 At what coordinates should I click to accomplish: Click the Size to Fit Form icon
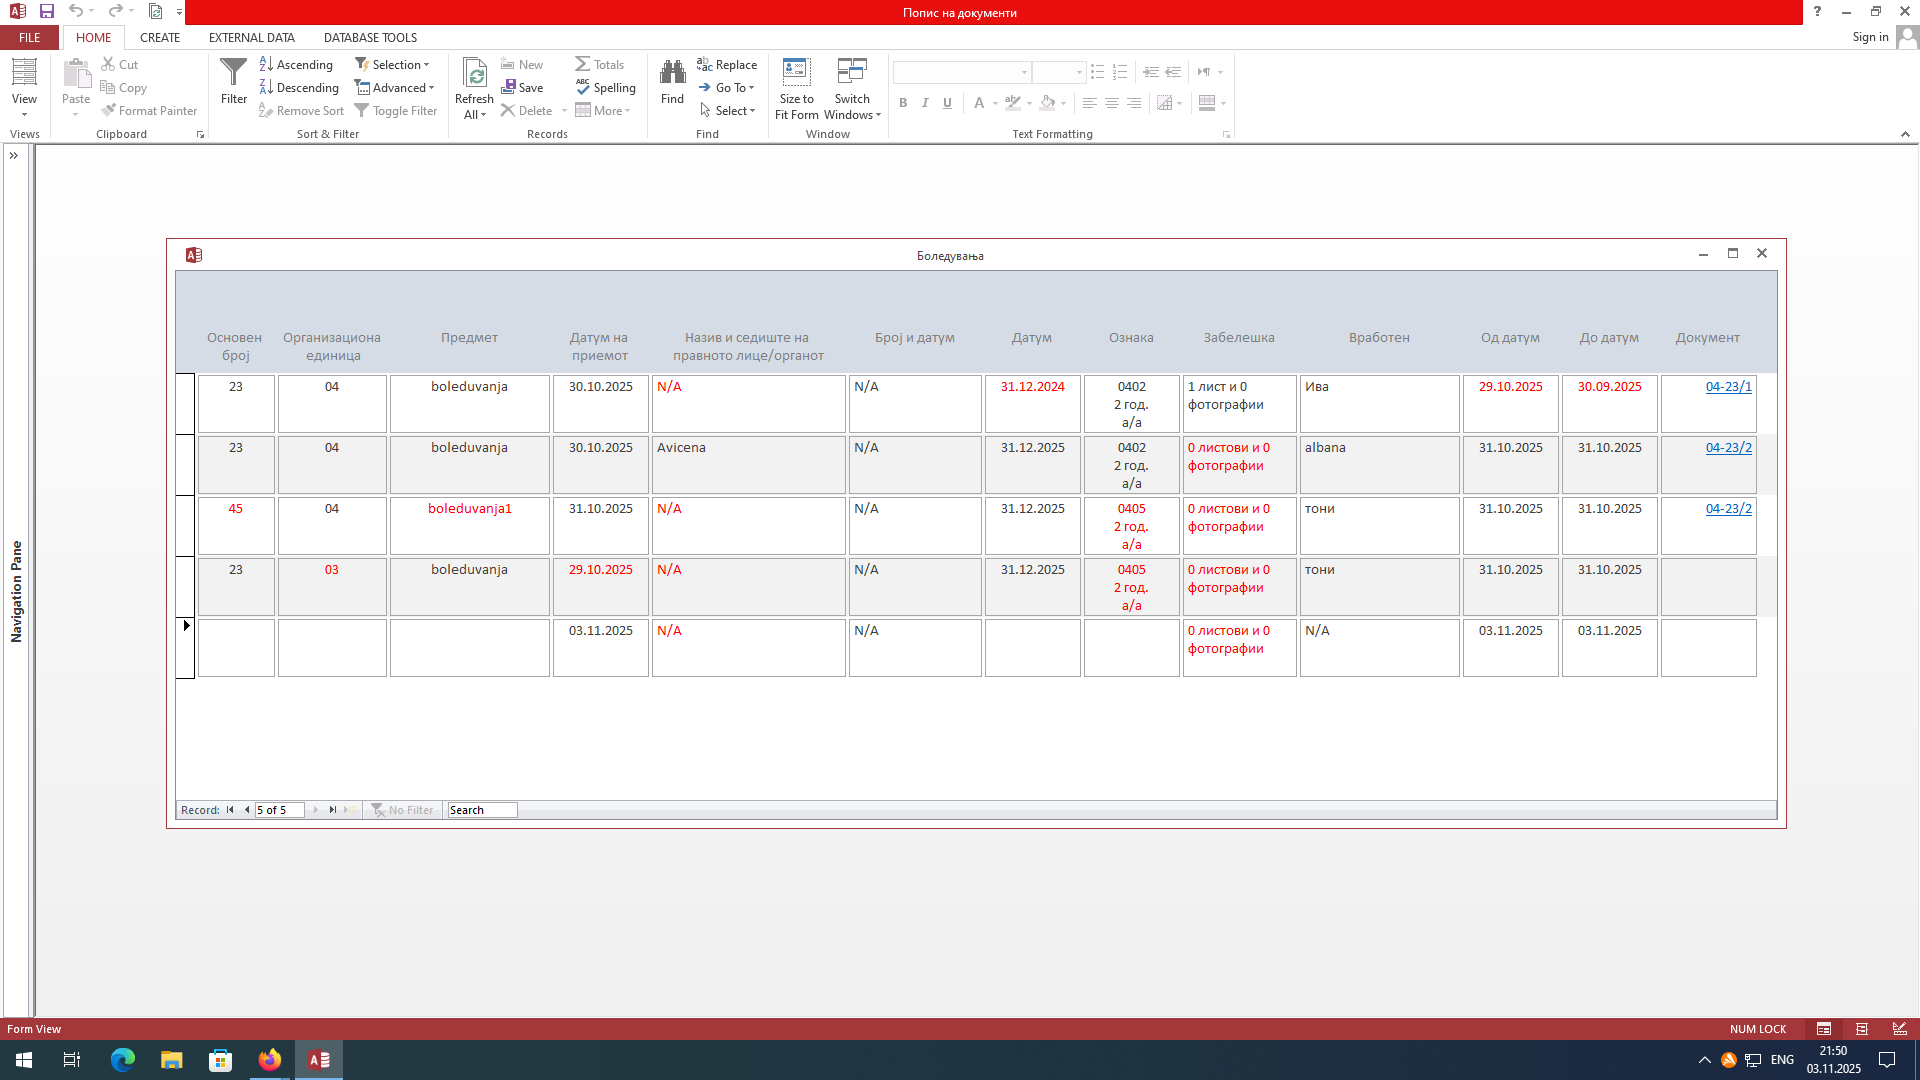796,73
